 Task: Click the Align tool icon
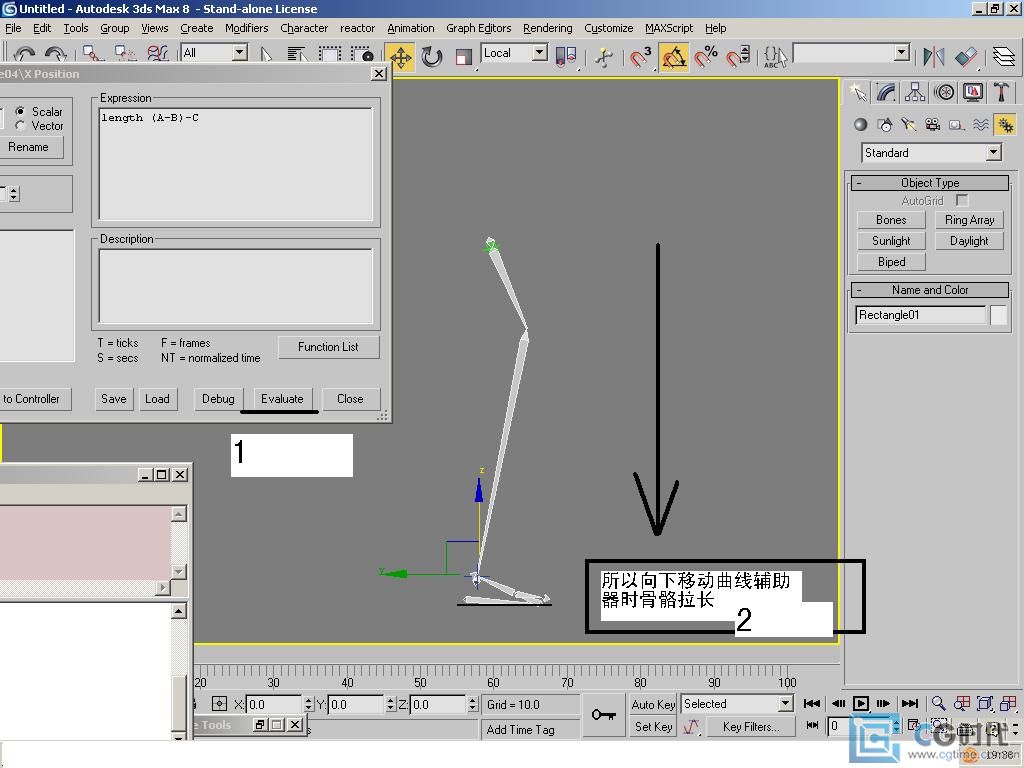966,56
